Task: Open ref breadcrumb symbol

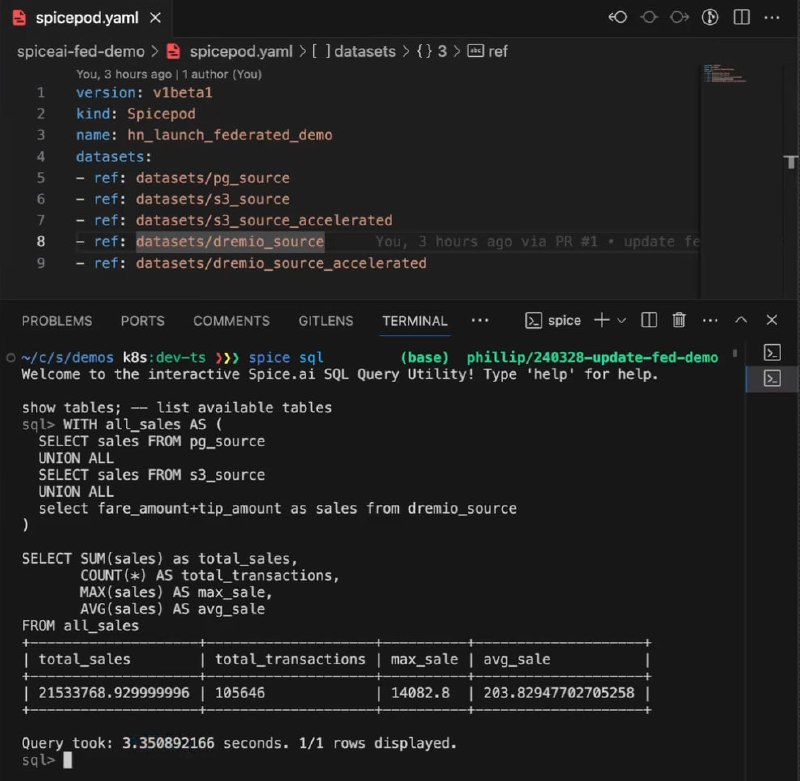Action: click(497, 51)
